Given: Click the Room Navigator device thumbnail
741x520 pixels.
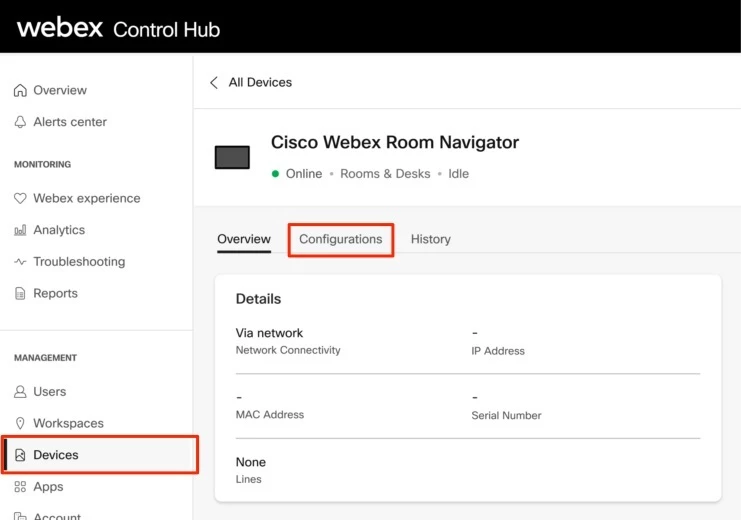Looking at the screenshot, I should coord(232,157).
